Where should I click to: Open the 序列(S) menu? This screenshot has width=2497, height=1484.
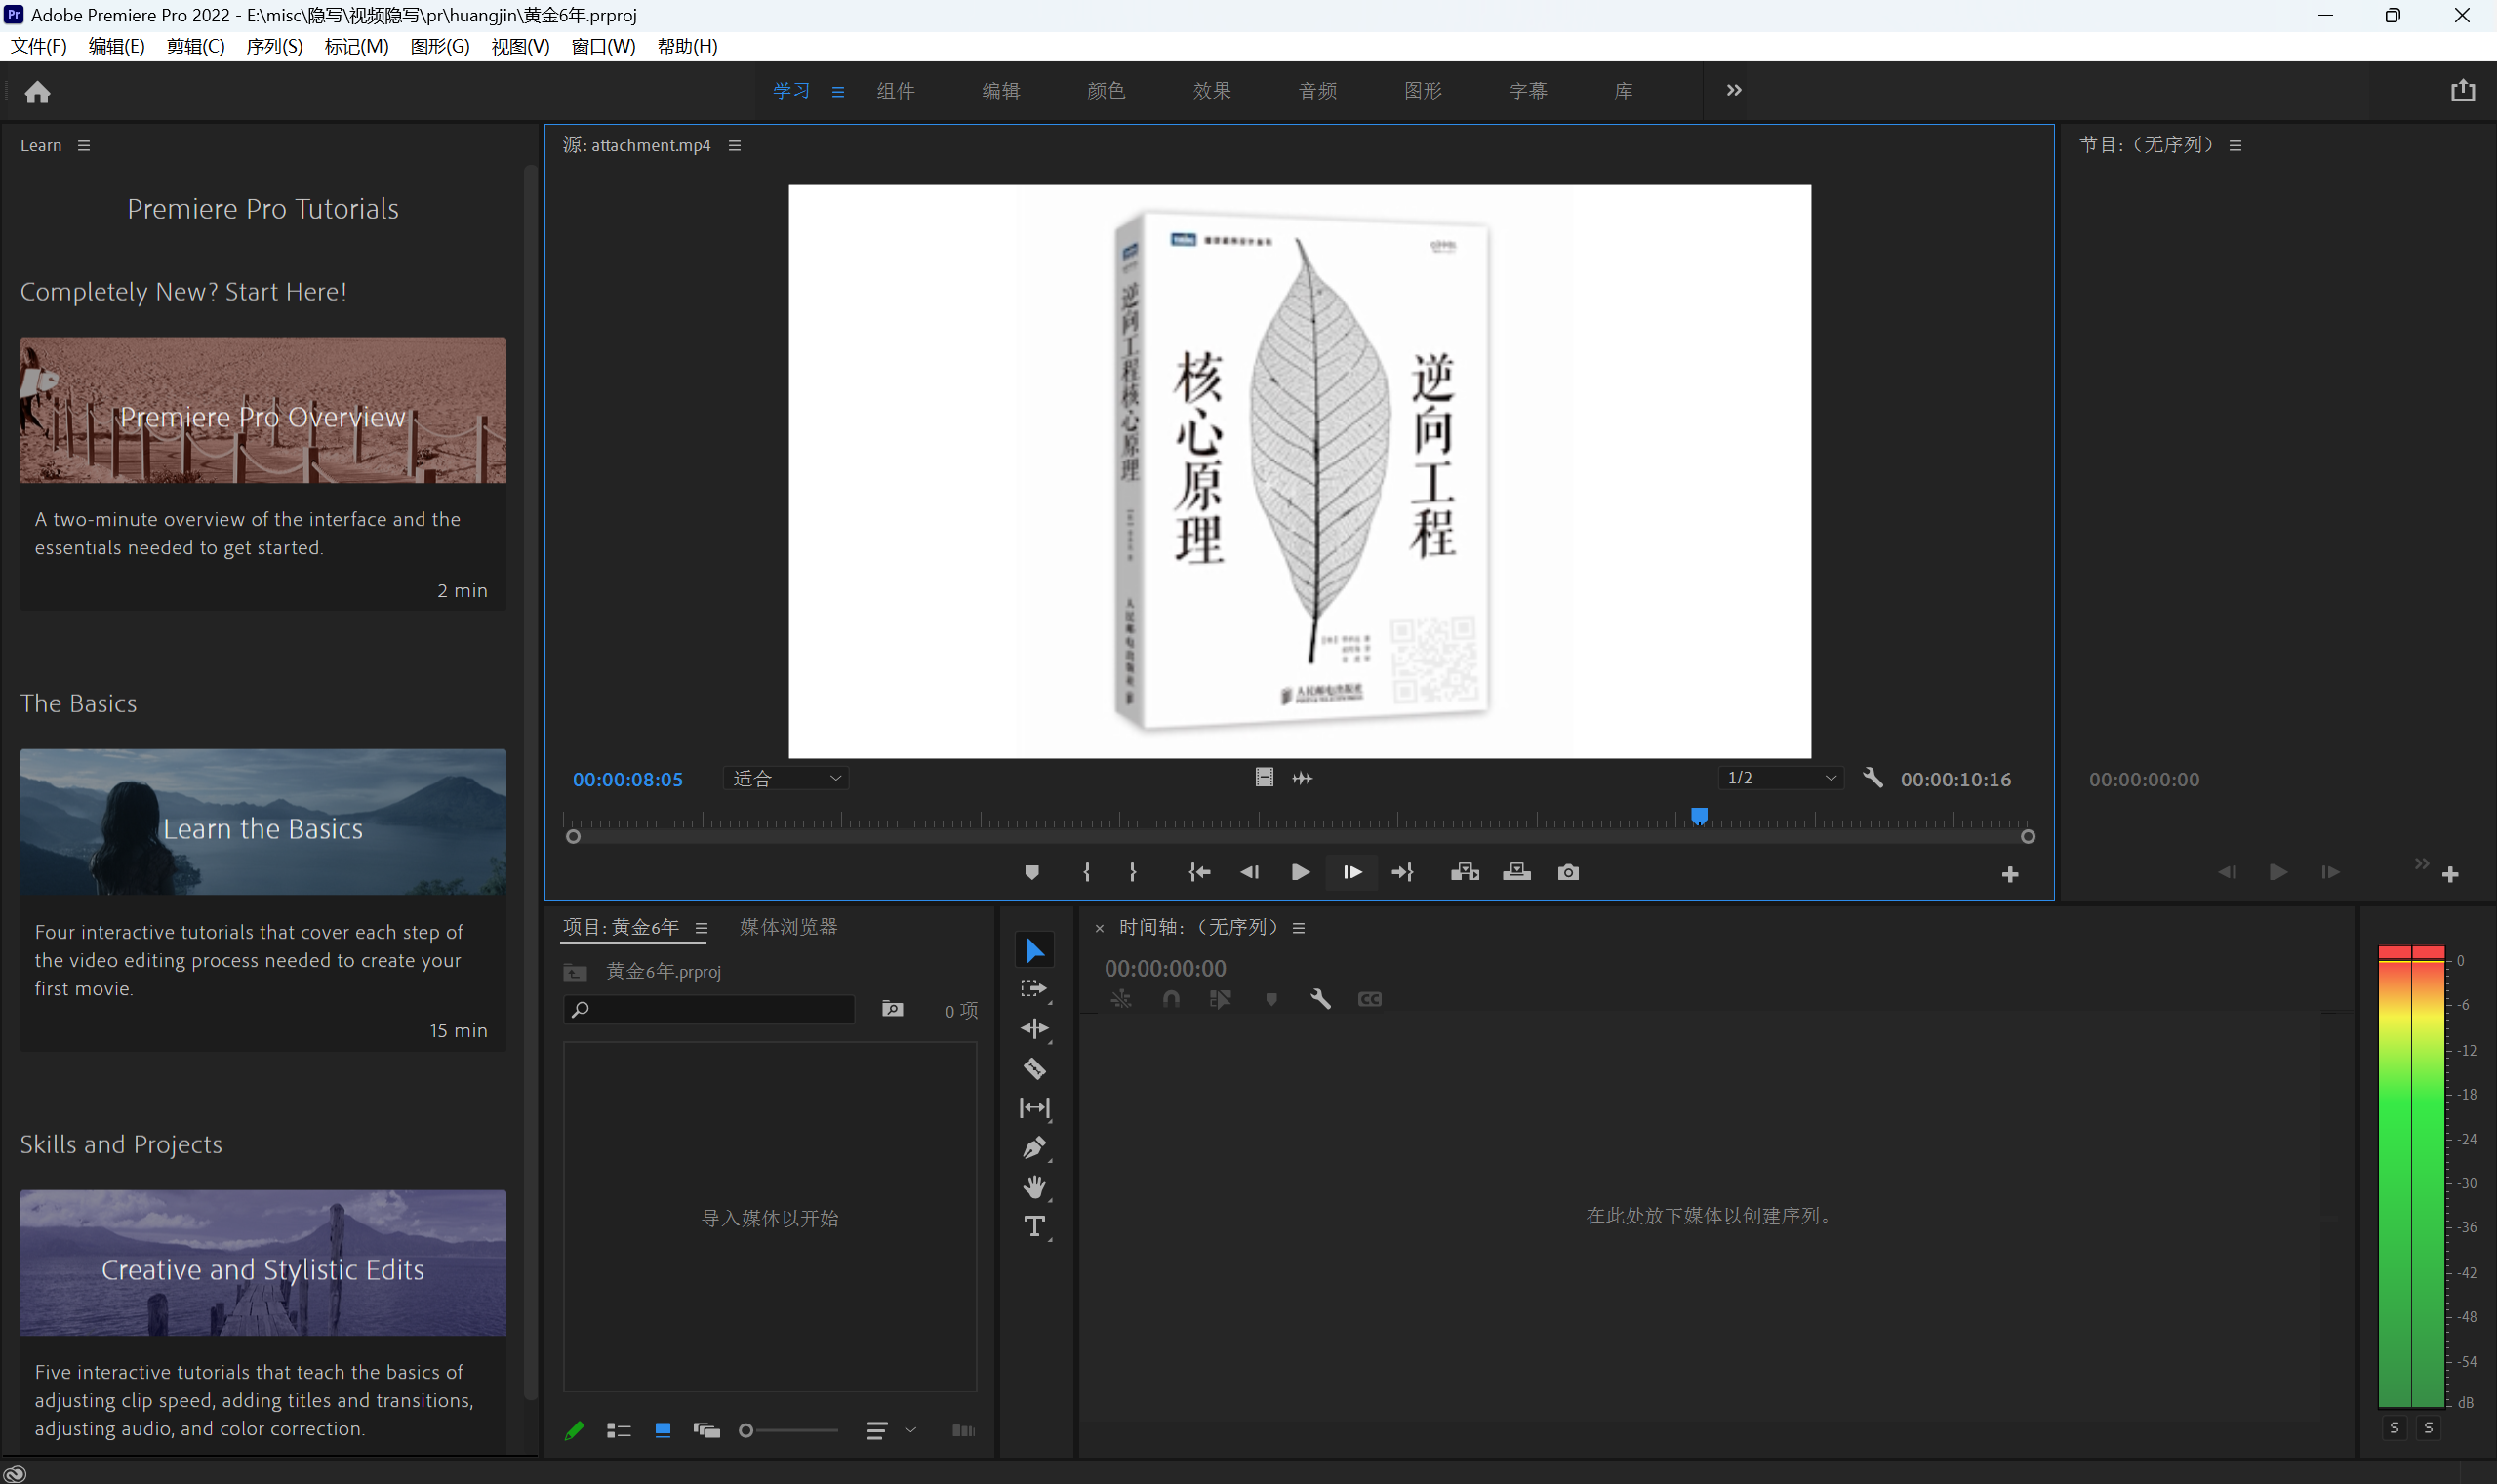(274, 46)
